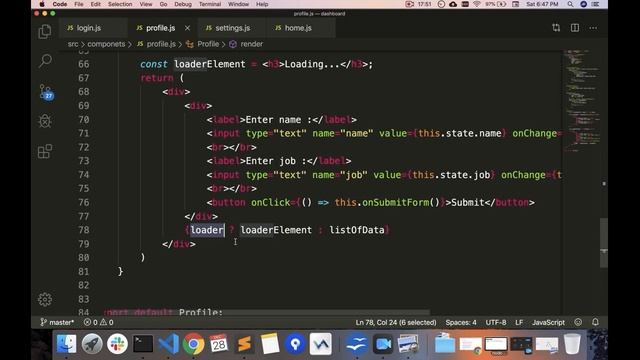This screenshot has width=640, height=360.
Task: Click the componets breadcrumb
Action: [x=106, y=44]
